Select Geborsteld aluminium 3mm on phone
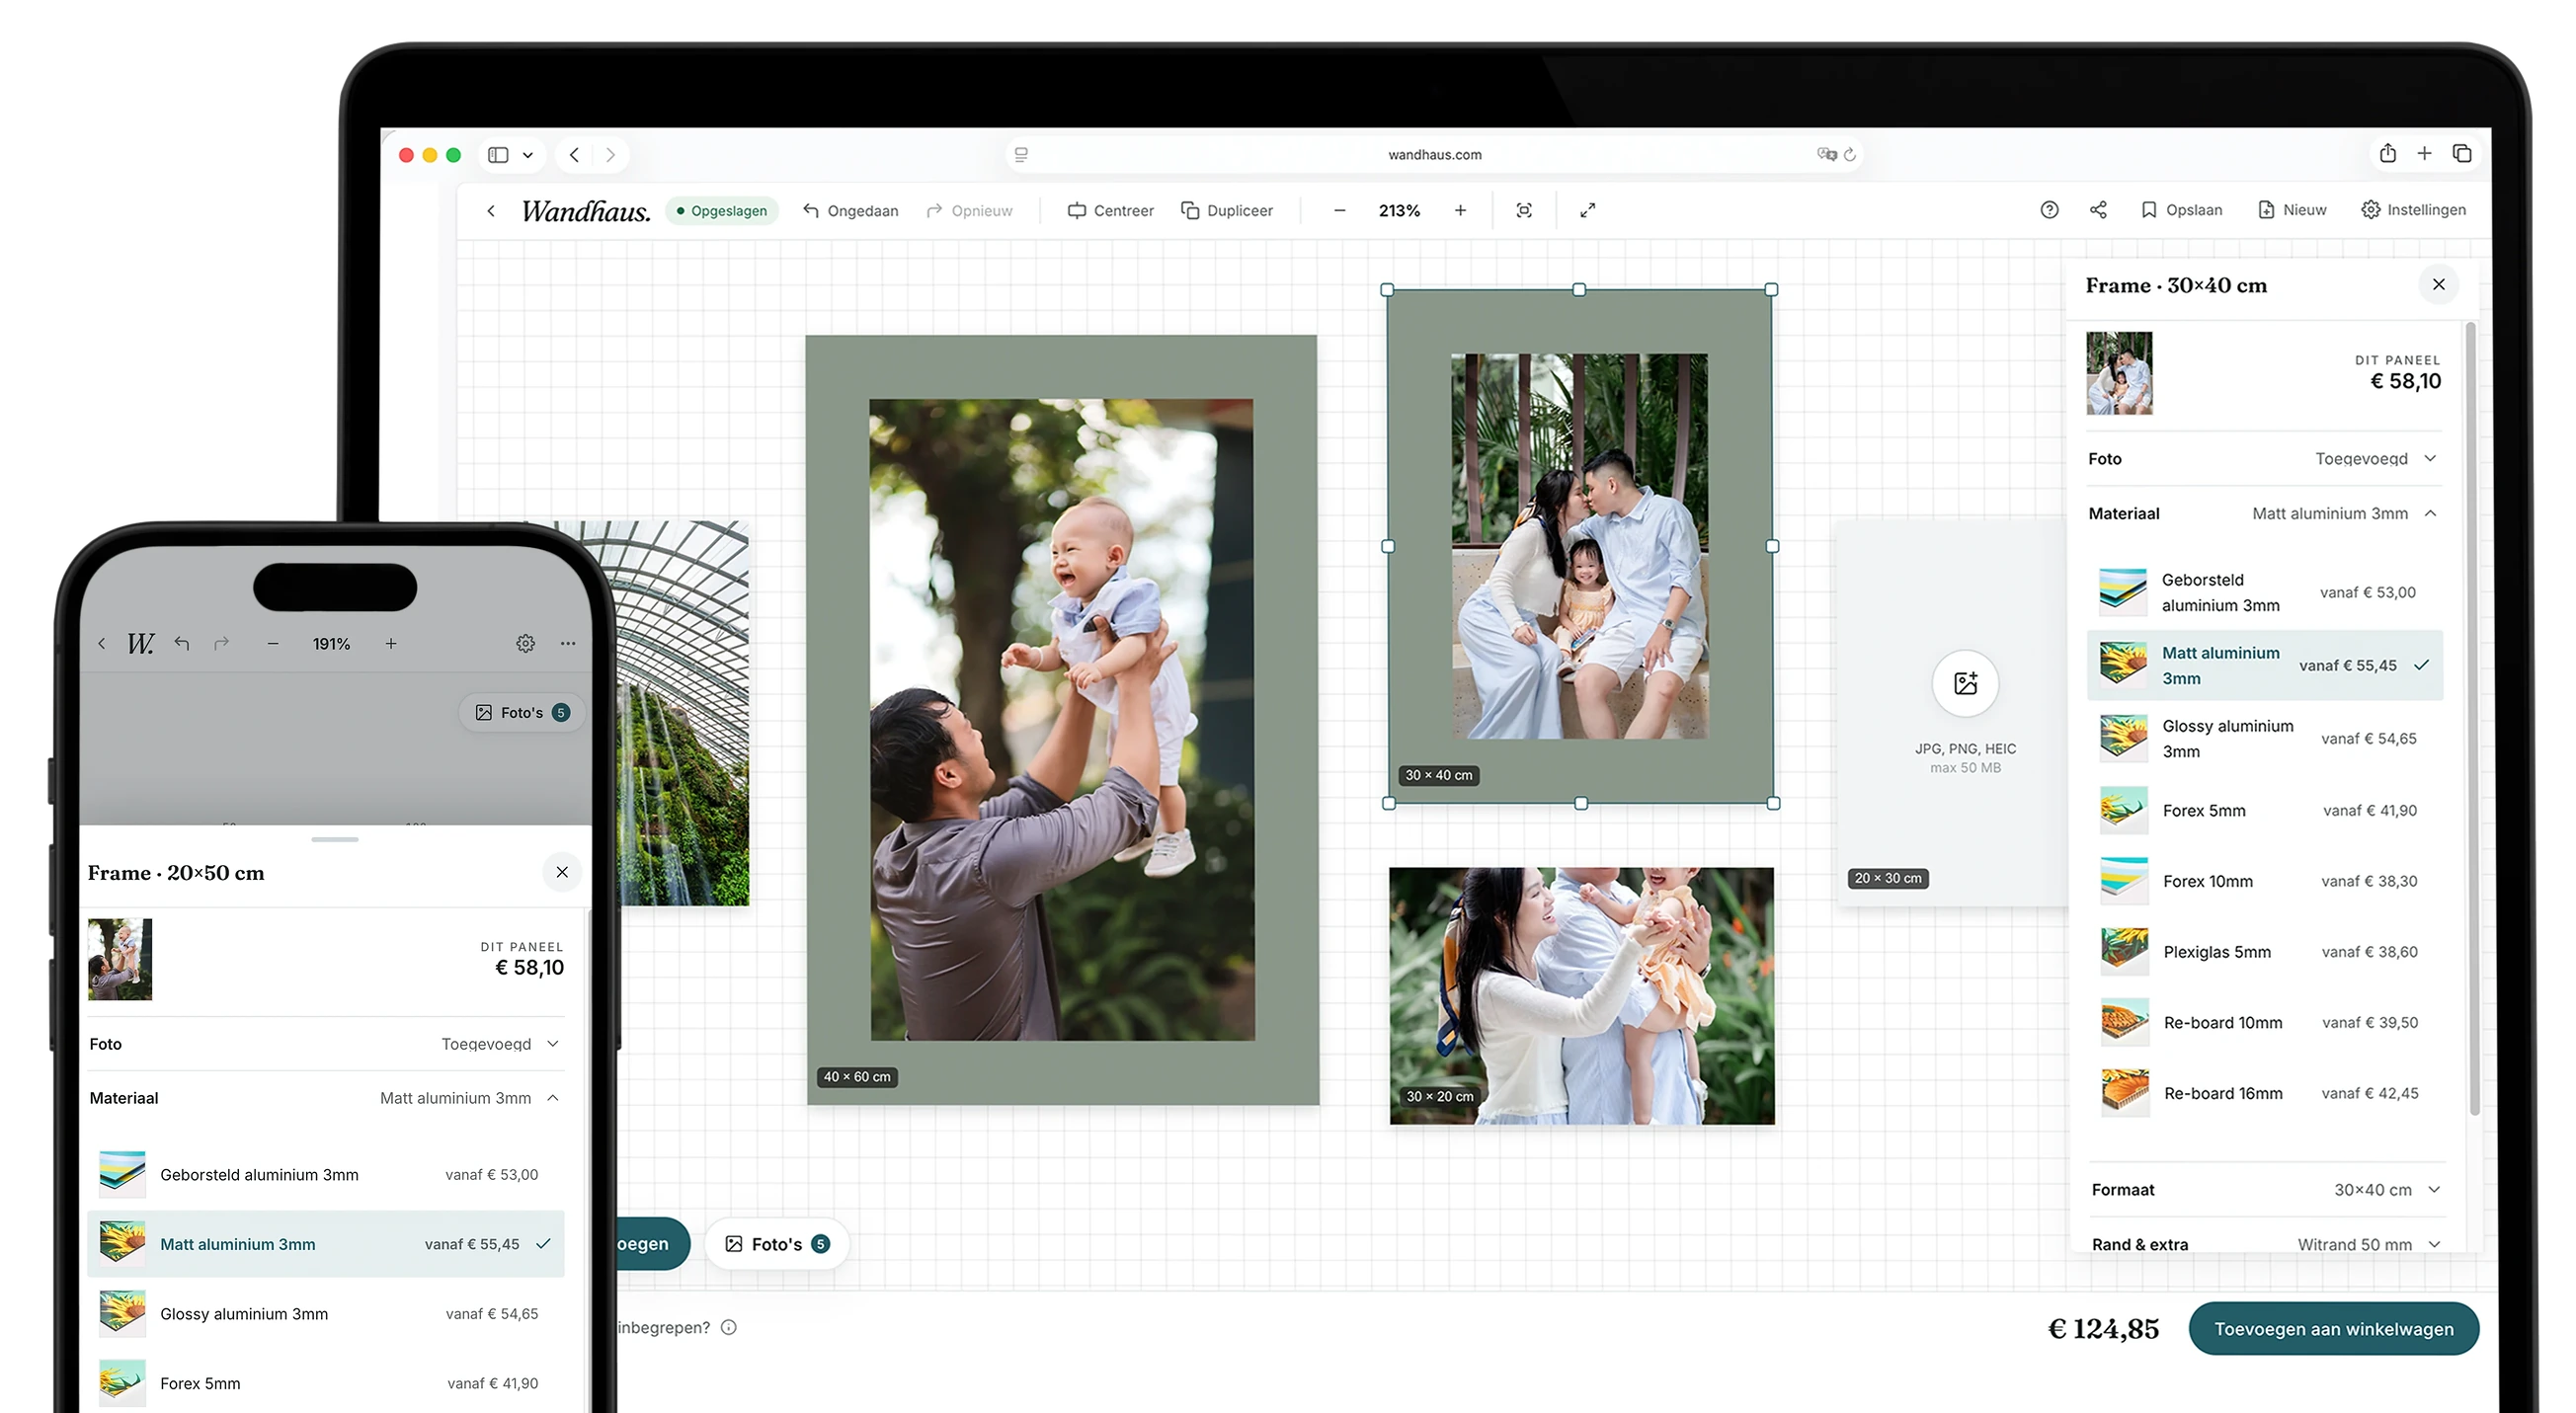 [x=326, y=1176]
